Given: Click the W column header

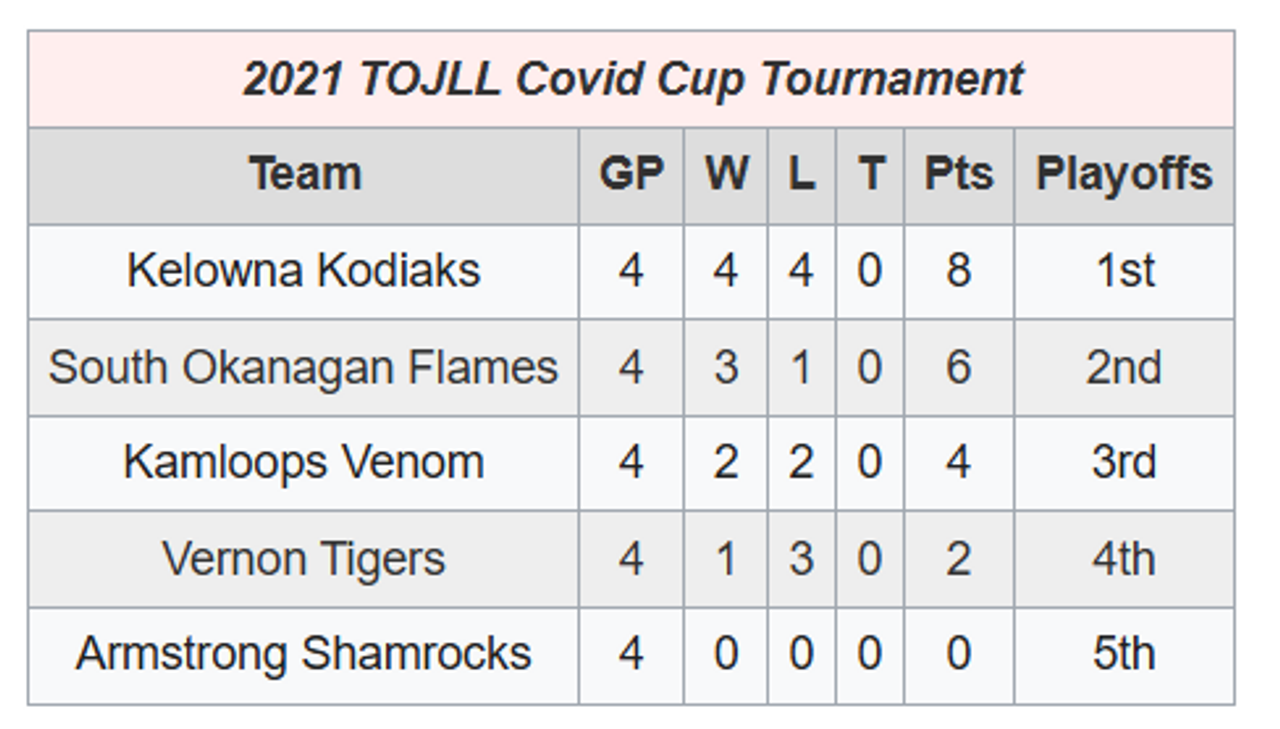Looking at the screenshot, I should click(726, 174).
